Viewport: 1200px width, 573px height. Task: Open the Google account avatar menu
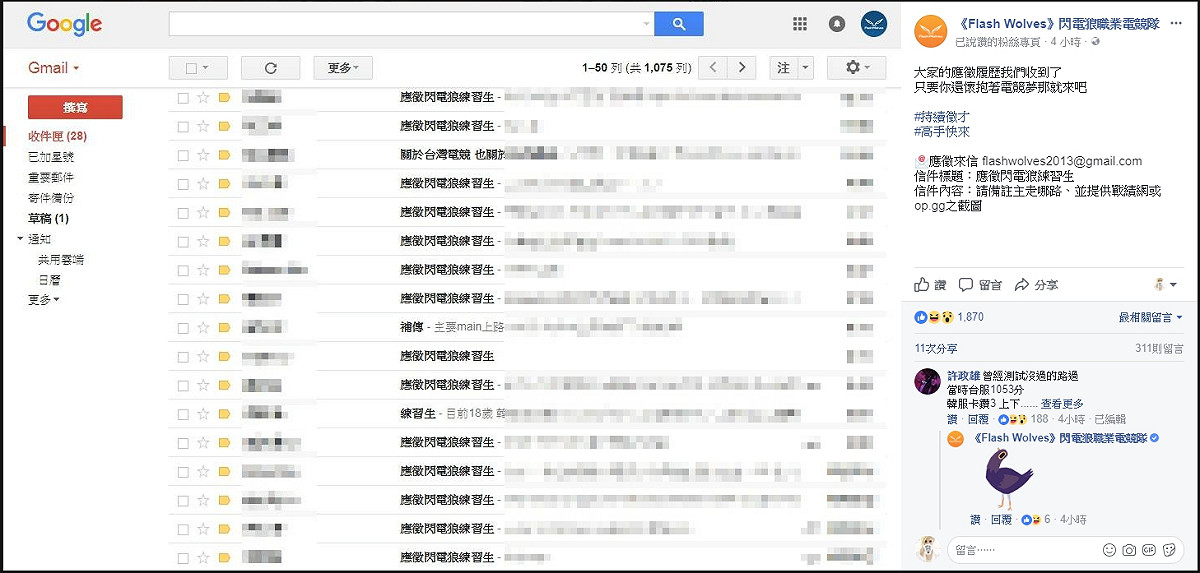874,24
